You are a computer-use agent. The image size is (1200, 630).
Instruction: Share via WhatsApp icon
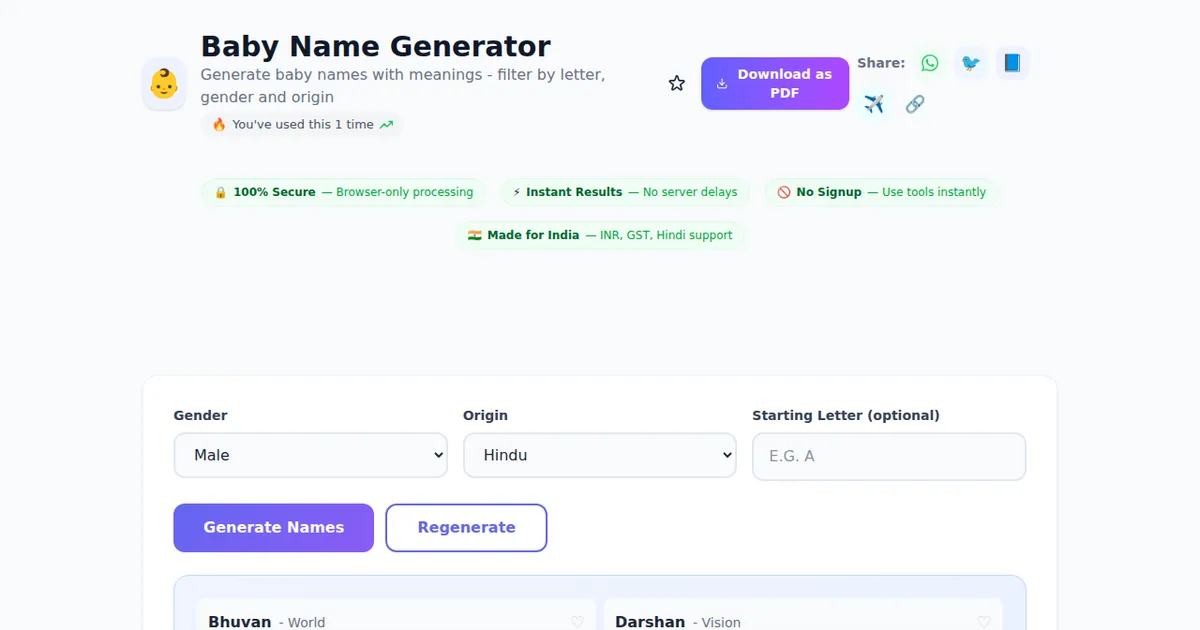click(x=930, y=63)
